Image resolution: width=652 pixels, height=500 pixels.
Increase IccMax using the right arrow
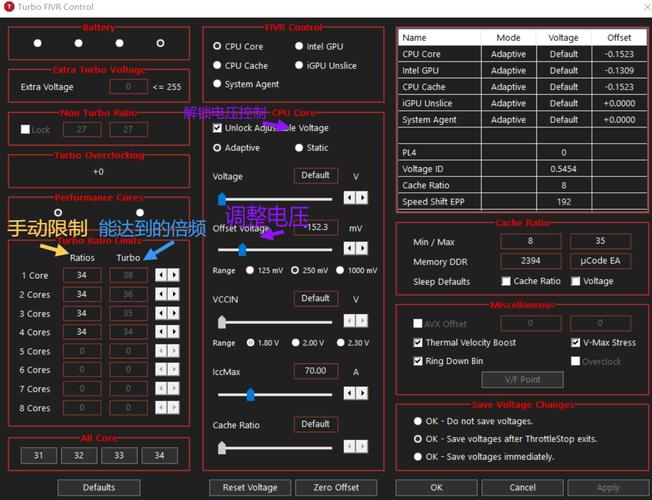tap(362, 393)
